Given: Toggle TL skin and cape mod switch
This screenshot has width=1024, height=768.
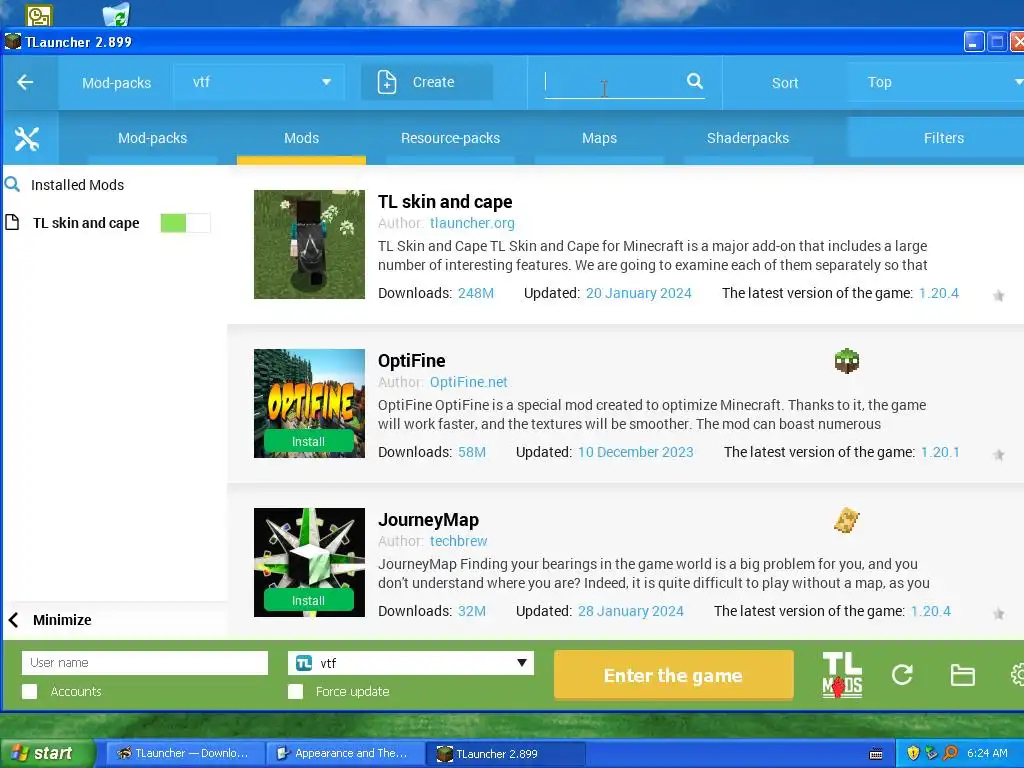Looking at the screenshot, I should point(185,223).
